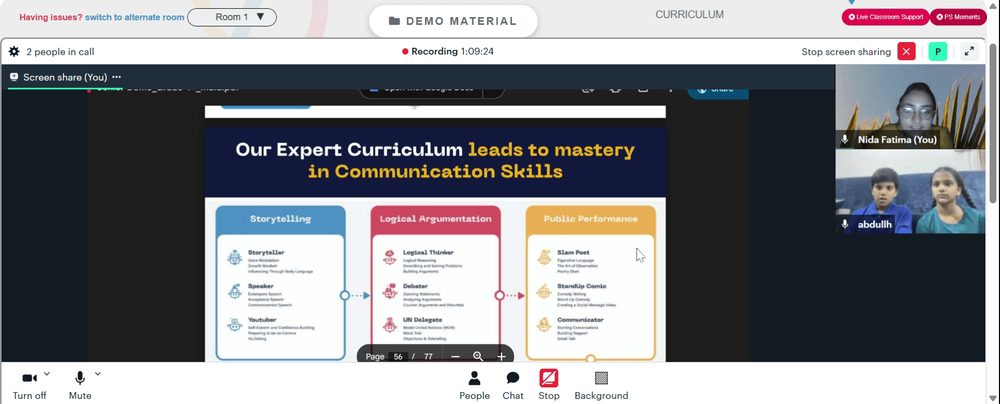Click the Debater robot icon
The height and width of the screenshot is (404, 1000).
click(x=390, y=291)
